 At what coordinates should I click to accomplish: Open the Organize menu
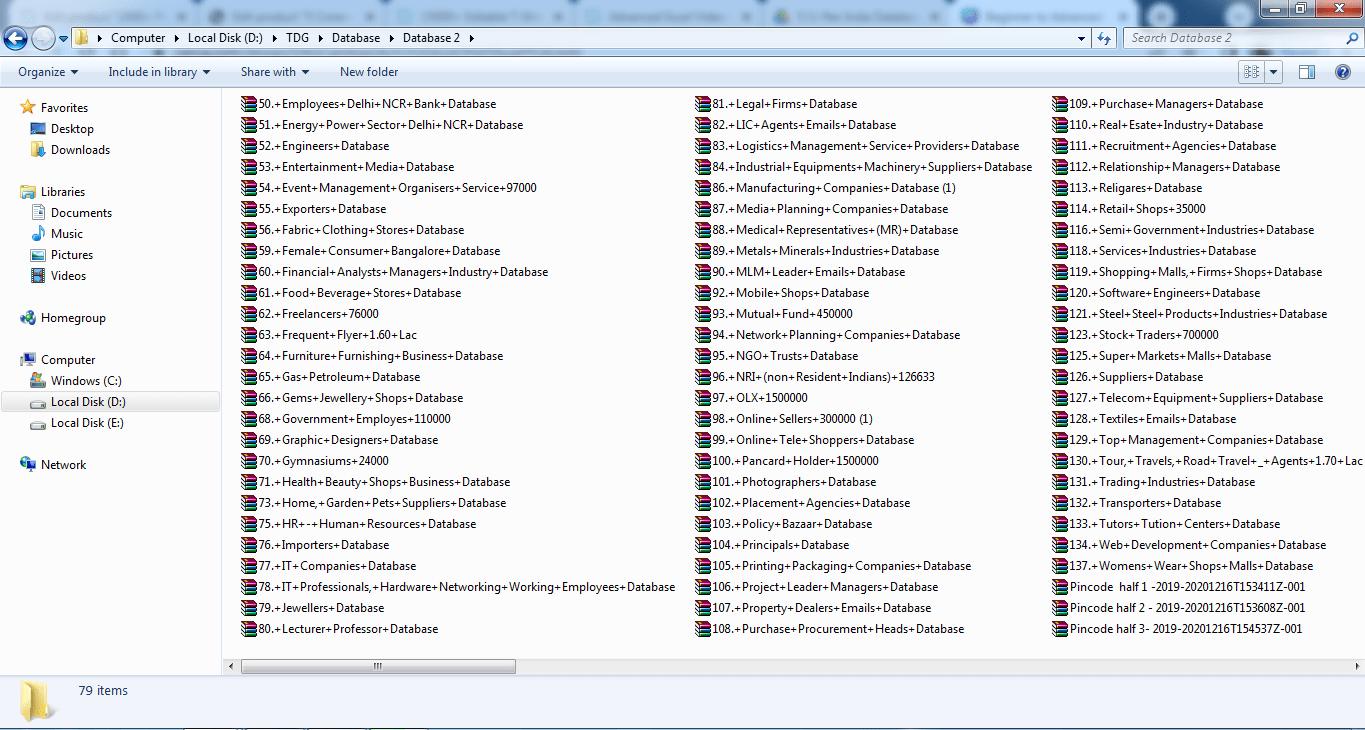tap(47, 72)
